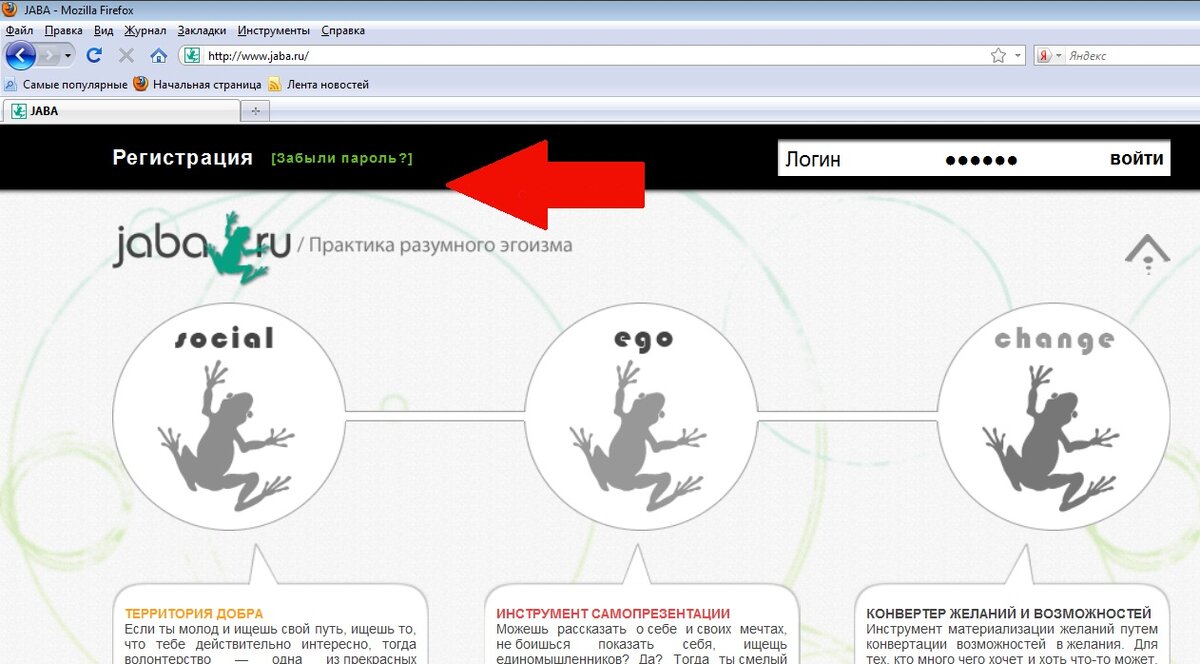Go back with the Firefox back arrow
This screenshot has width=1200, height=664.
tap(21, 55)
